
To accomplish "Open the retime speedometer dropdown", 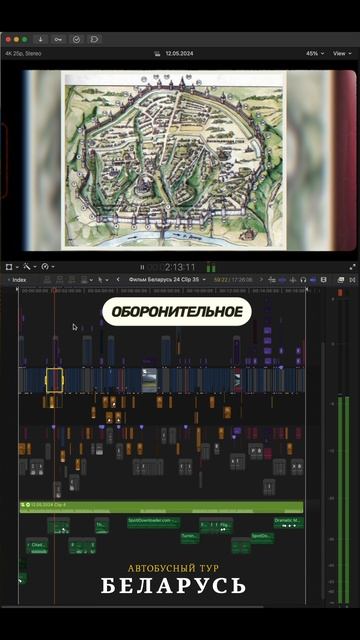I will [47, 267].
